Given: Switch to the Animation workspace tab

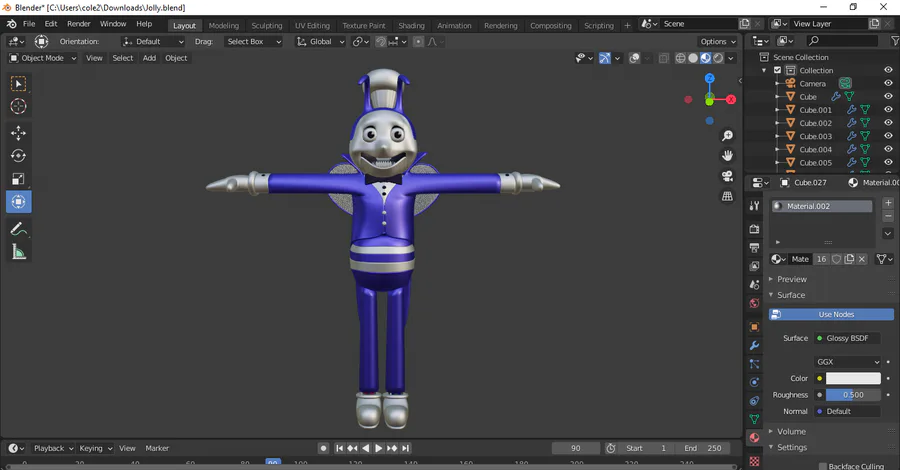Looking at the screenshot, I should [x=454, y=25].
